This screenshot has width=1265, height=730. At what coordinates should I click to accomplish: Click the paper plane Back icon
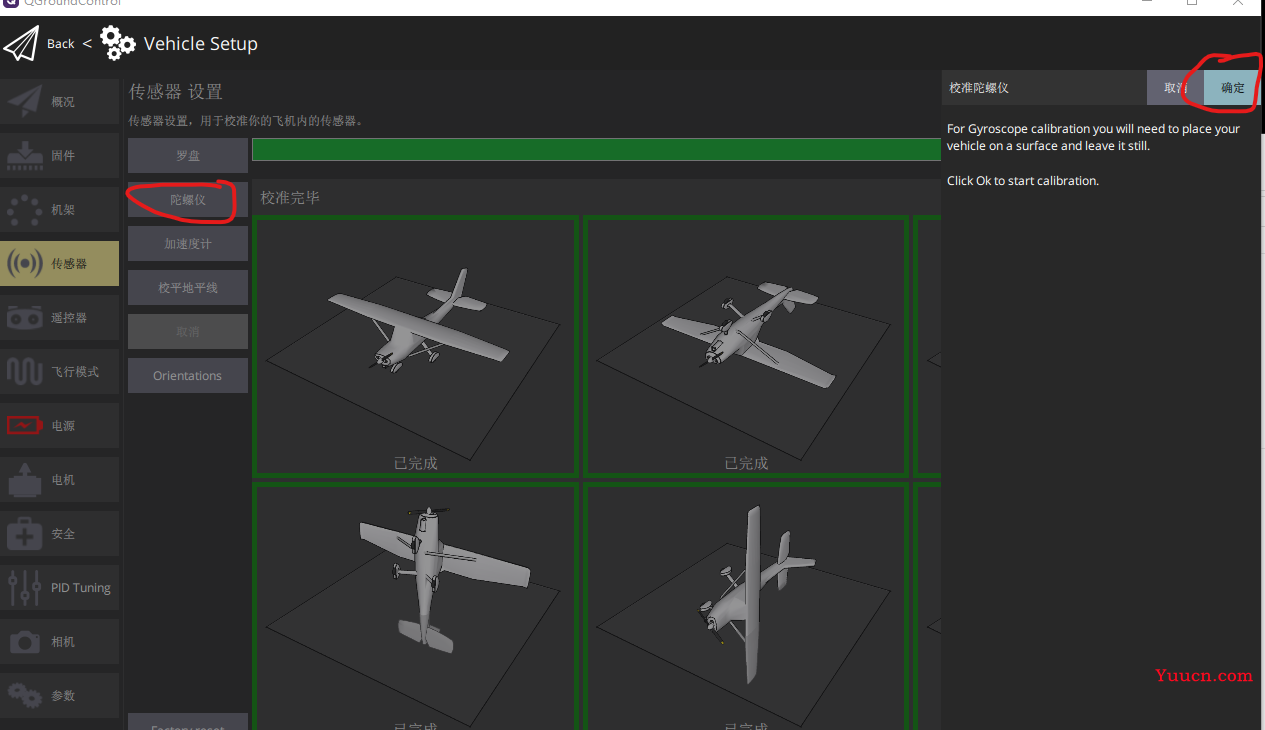coord(21,44)
